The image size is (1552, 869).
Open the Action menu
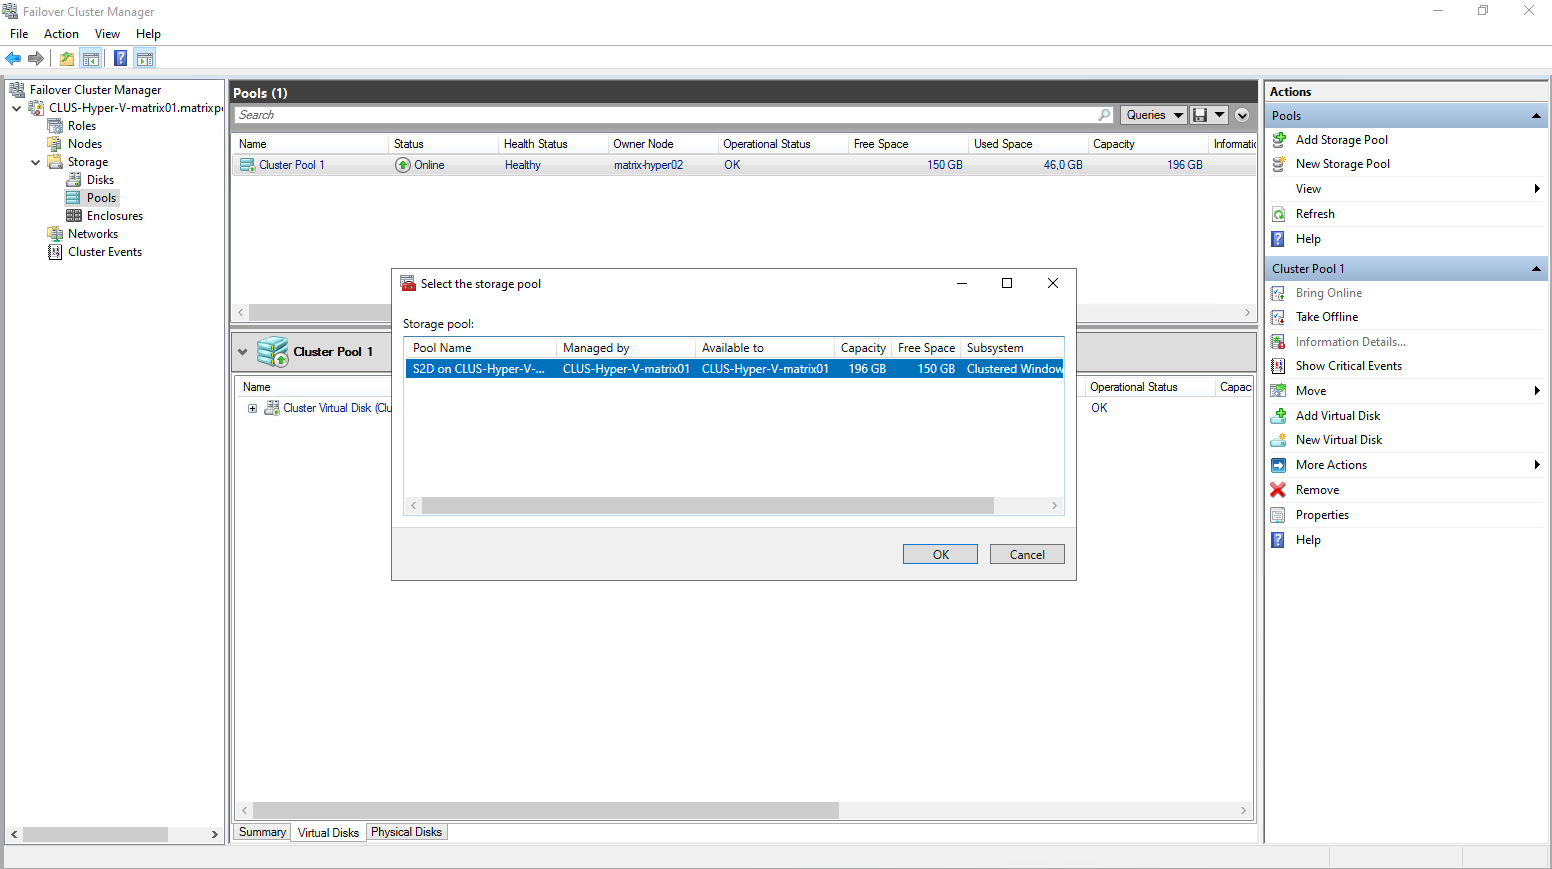pyautogui.click(x=61, y=34)
